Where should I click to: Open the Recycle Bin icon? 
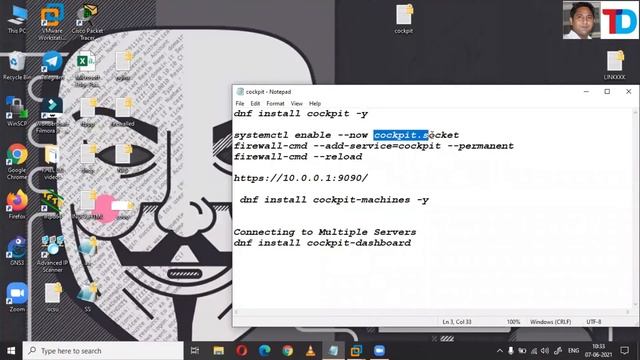click(17, 66)
